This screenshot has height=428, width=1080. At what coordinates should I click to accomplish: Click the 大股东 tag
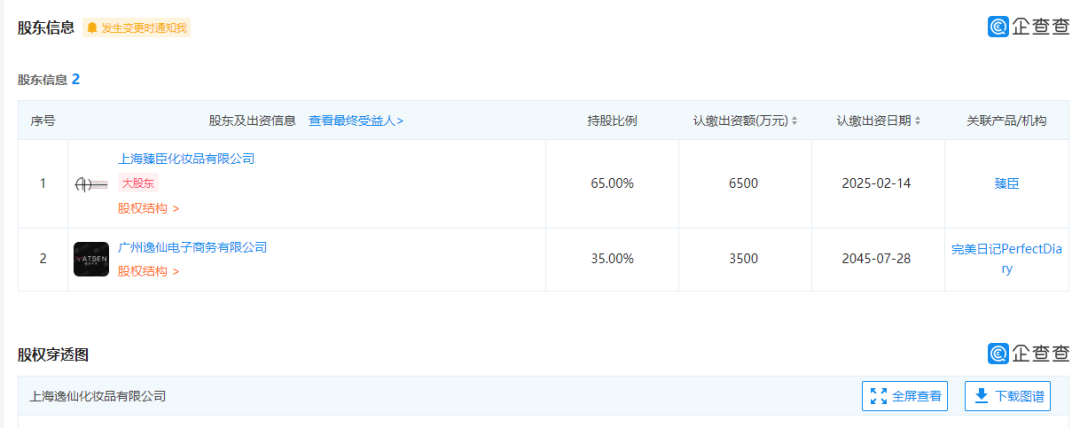pos(138,183)
